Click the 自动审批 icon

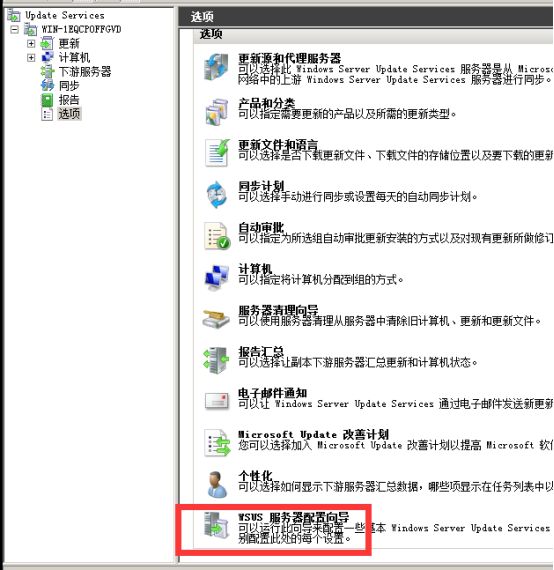(217, 236)
